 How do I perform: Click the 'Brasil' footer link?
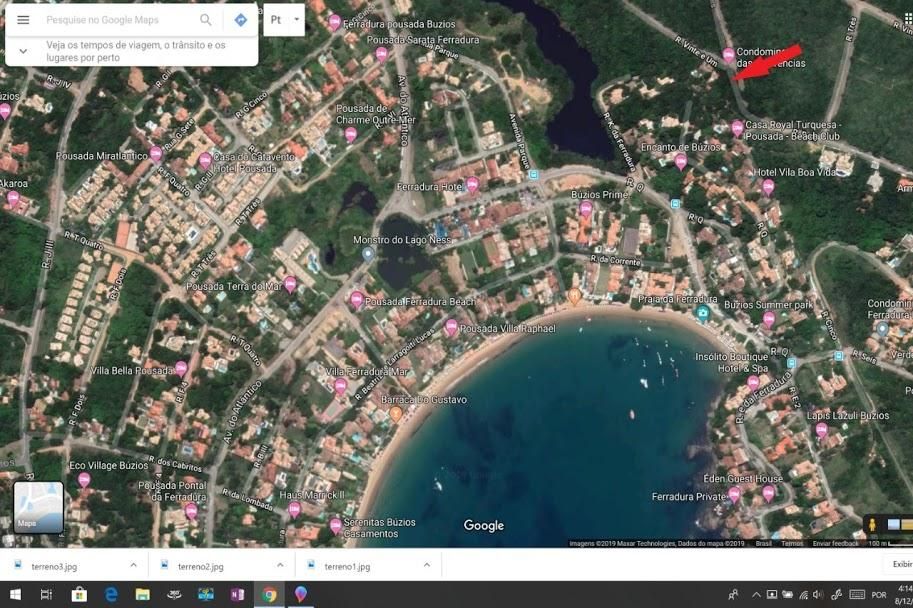(x=763, y=543)
